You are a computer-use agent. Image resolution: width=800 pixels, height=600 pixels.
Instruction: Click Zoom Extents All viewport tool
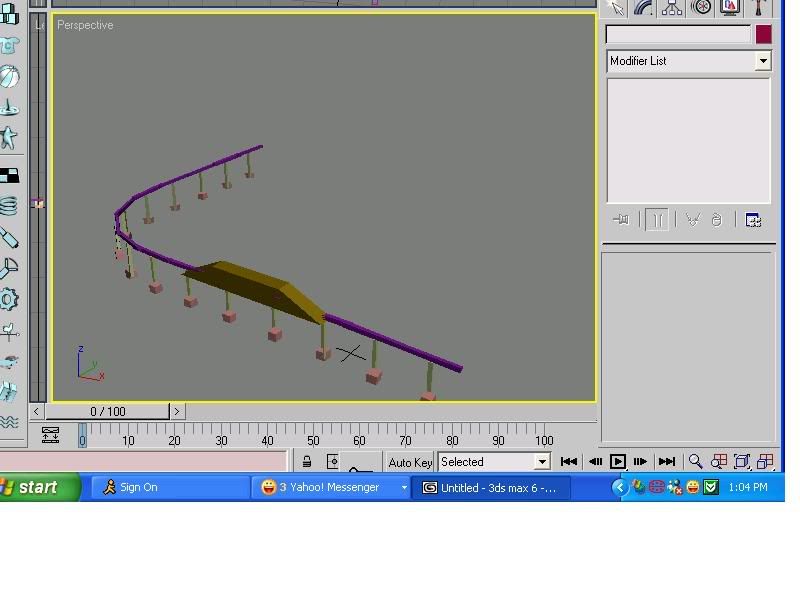pyautogui.click(x=765, y=462)
